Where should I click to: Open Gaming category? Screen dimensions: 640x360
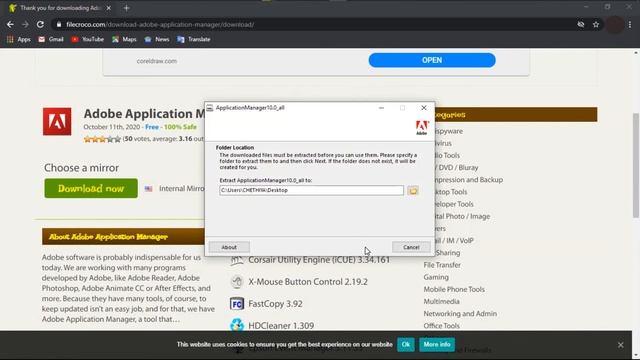coord(436,277)
